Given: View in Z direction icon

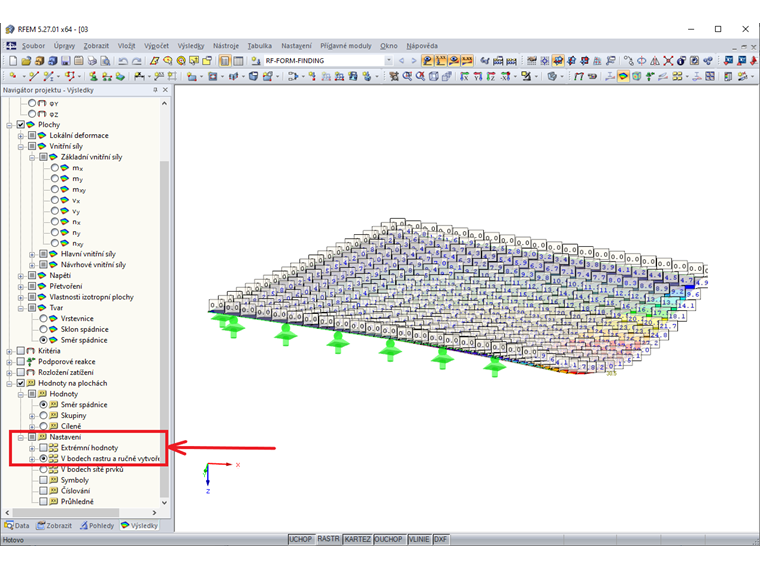Looking at the screenshot, I should (491, 76).
